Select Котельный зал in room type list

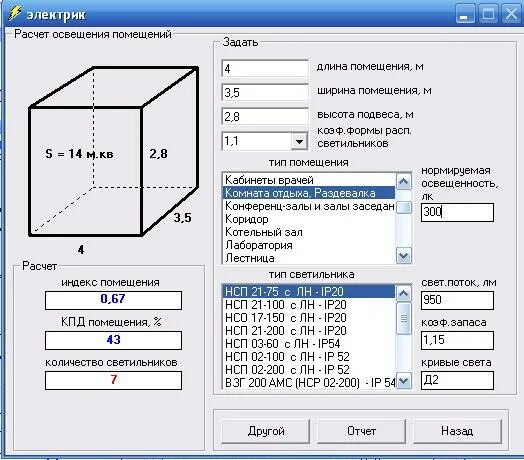pyautogui.click(x=308, y=232)
